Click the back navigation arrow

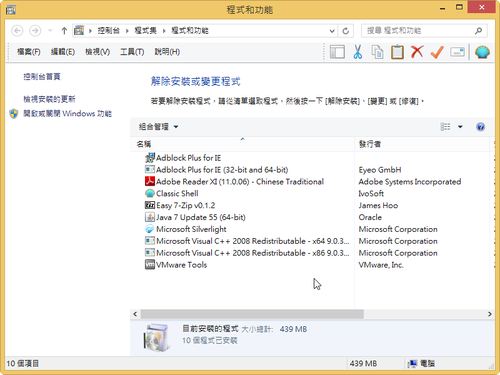pyautogui.click(x=17, y=31)
